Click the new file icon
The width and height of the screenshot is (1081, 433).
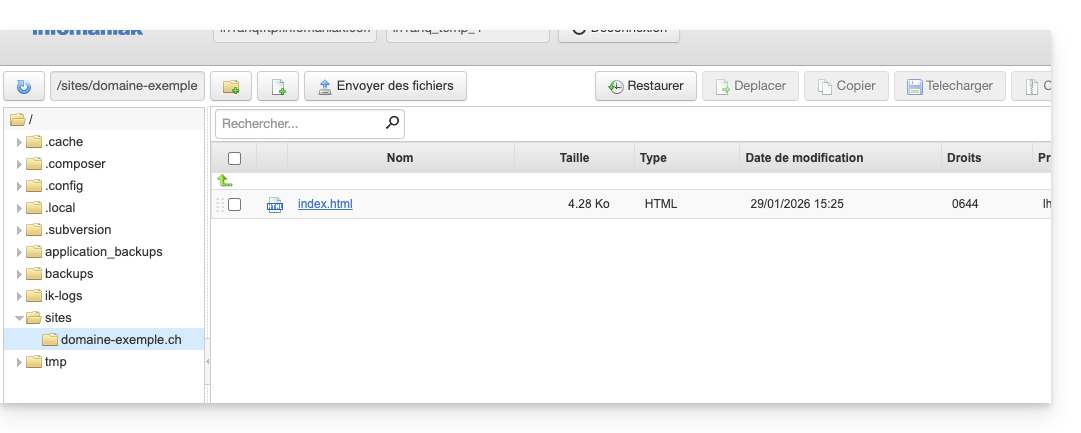click(278, 86)
